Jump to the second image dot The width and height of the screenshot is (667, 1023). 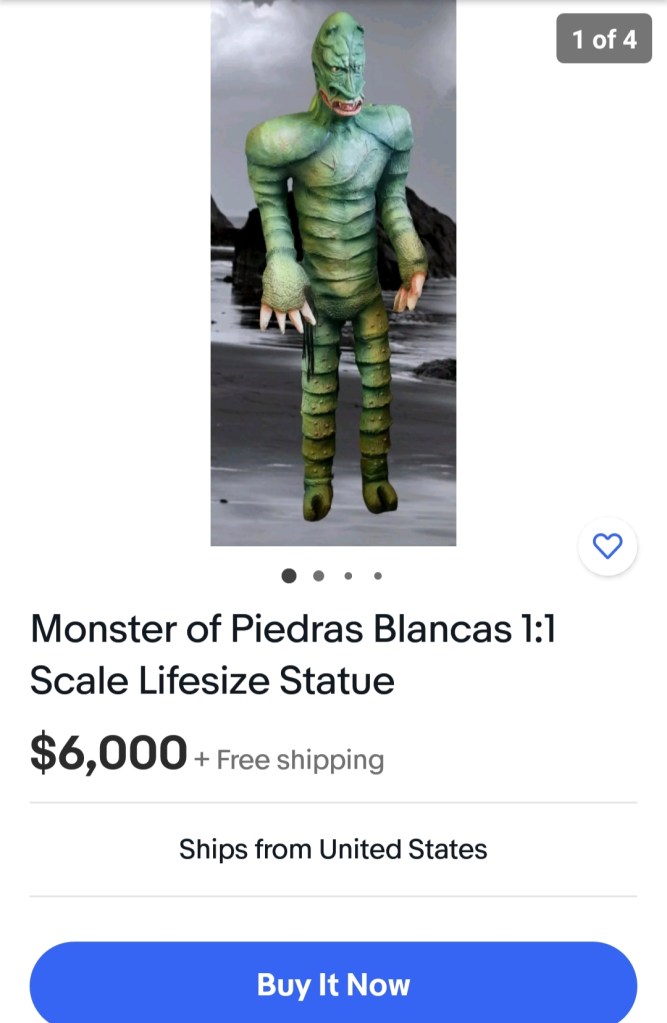point(318,575)
